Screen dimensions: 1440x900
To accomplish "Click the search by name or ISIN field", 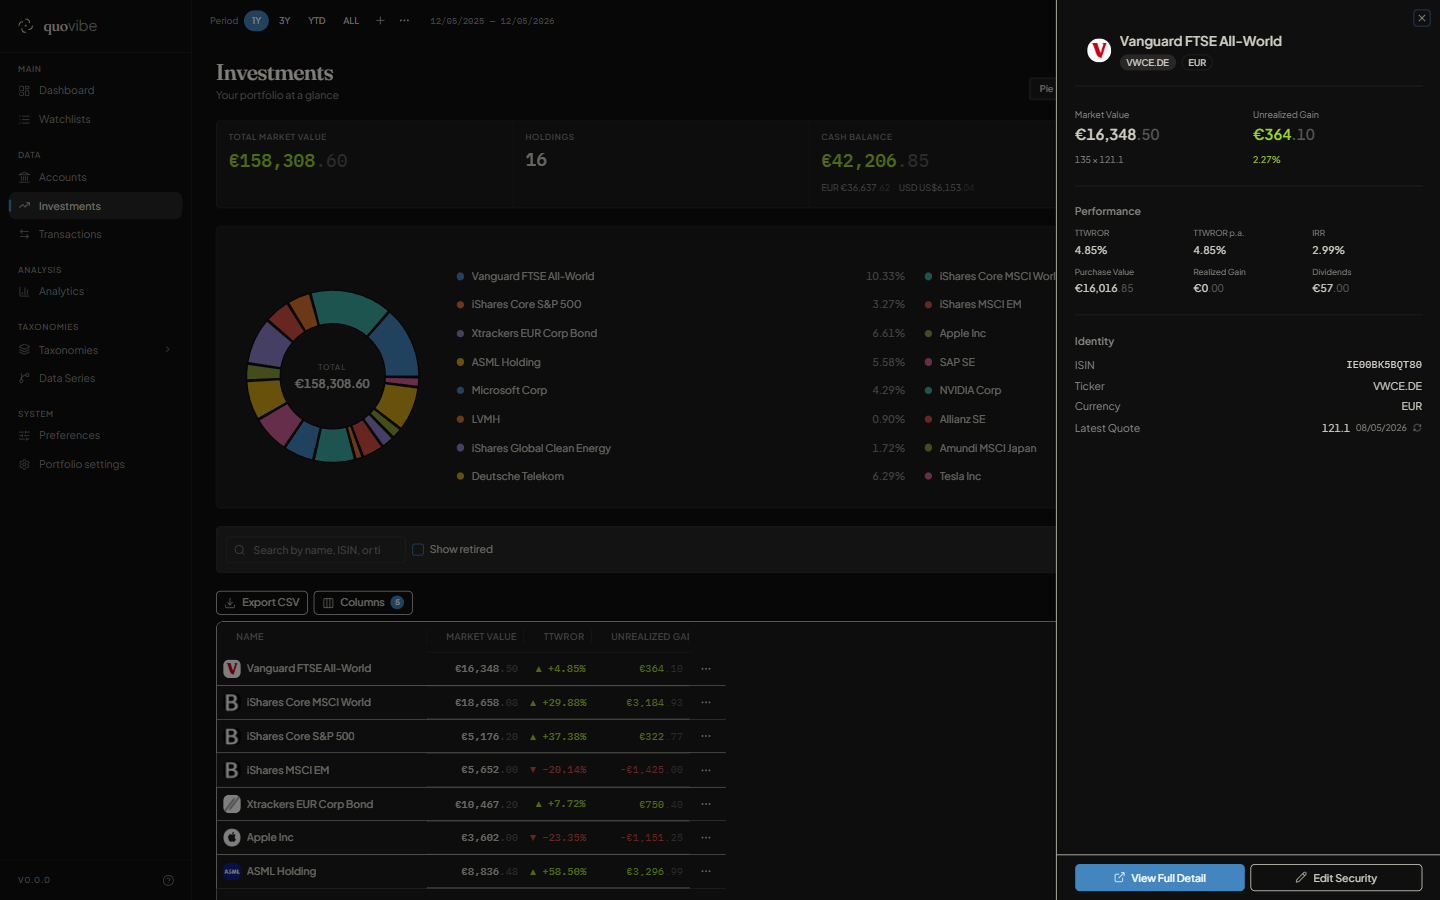I will click(x=316, y=550).
